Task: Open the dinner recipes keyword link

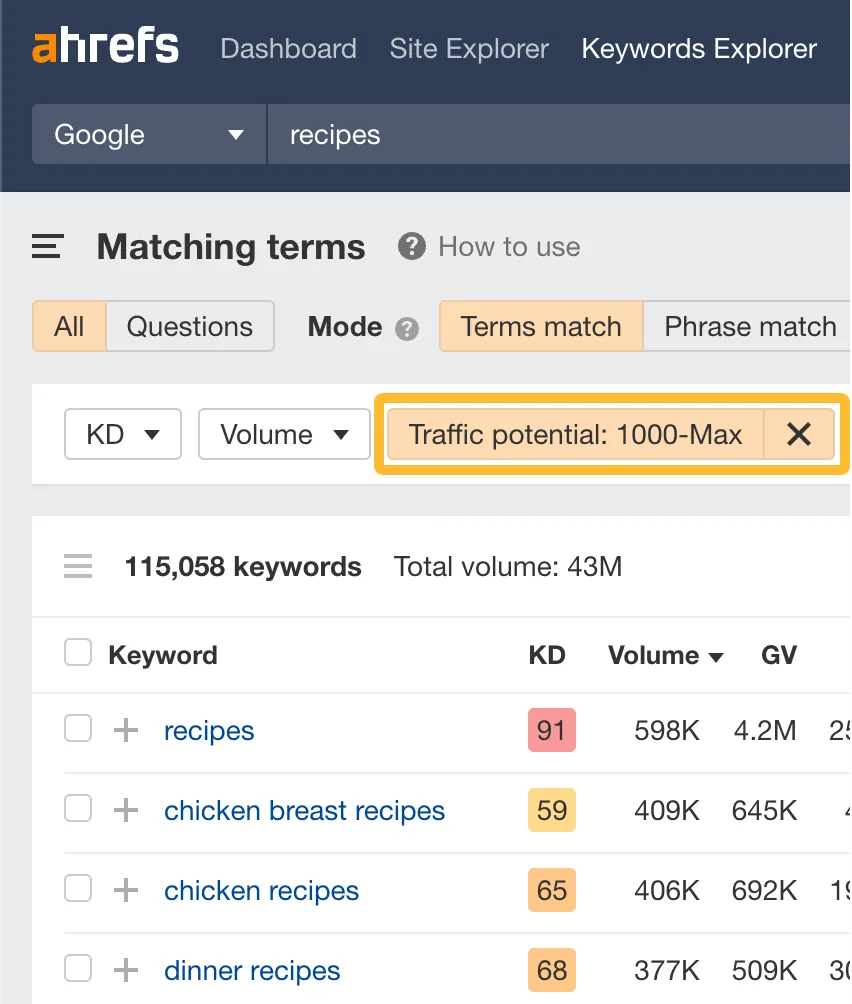Action: pos(252,971)
